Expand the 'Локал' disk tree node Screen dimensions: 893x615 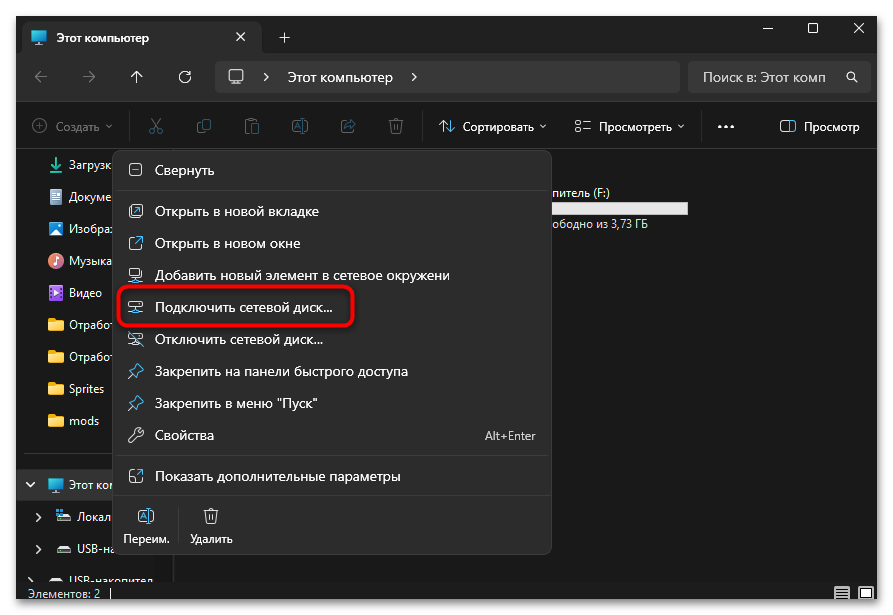tap(38, 517)
